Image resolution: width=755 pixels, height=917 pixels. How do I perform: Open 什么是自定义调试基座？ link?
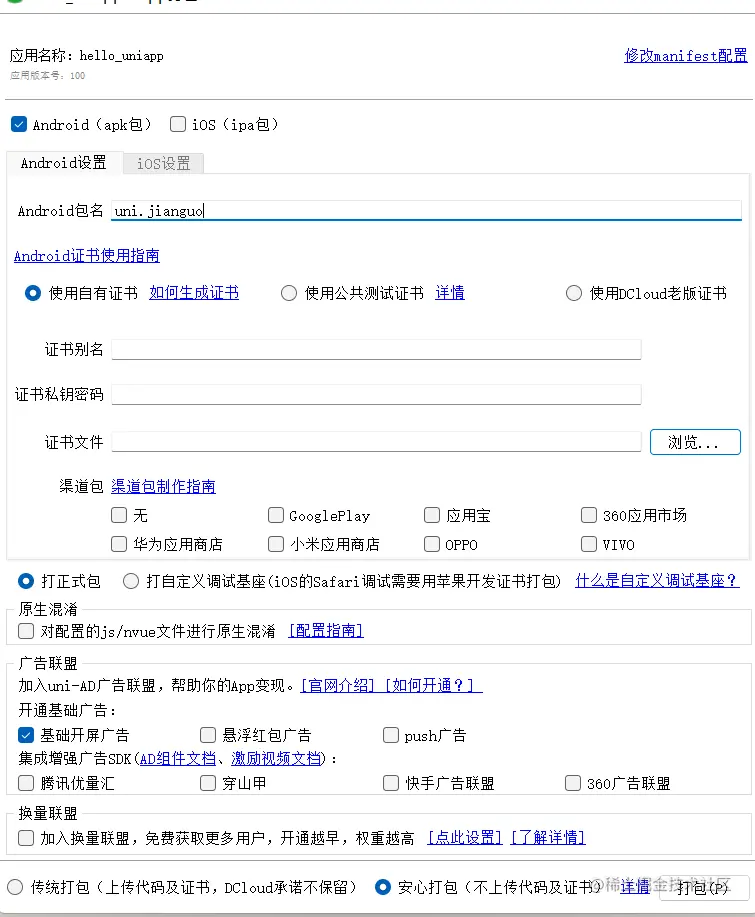pos(657,581)
